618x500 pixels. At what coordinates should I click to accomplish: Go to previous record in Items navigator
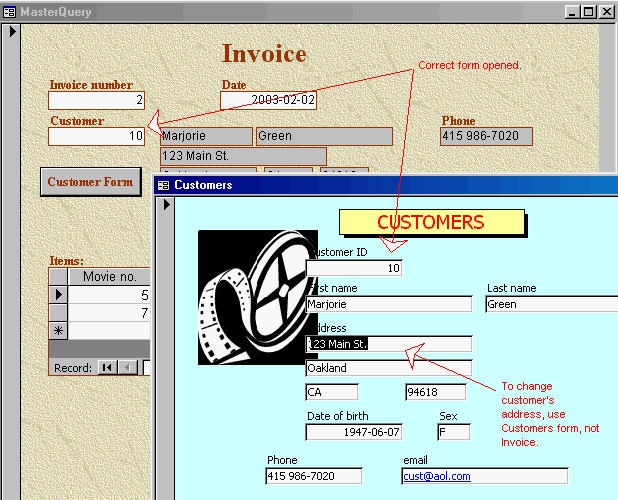(127, 368)
